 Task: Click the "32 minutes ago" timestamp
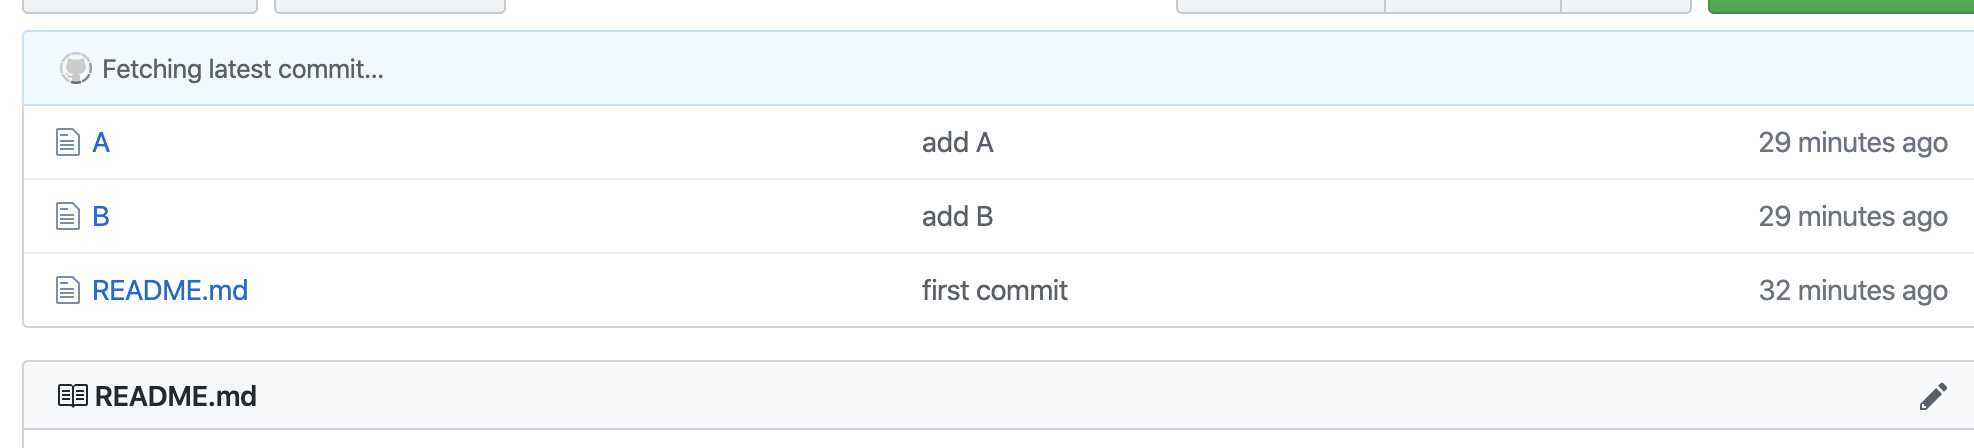coord(1853,291)
